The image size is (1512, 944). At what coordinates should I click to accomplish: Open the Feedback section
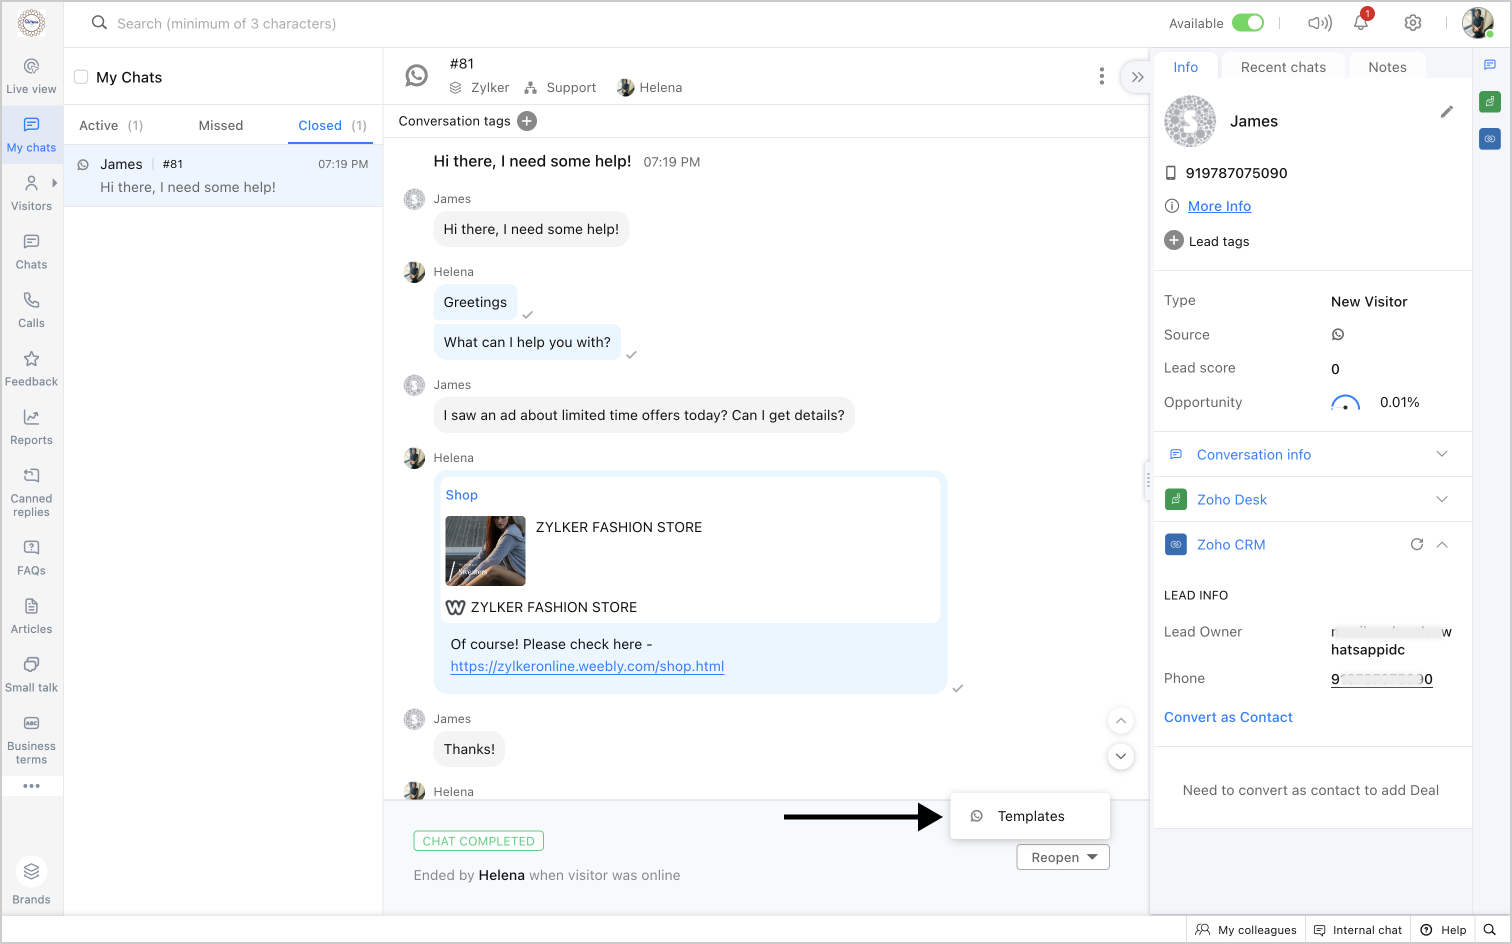(x=31, y=369)
